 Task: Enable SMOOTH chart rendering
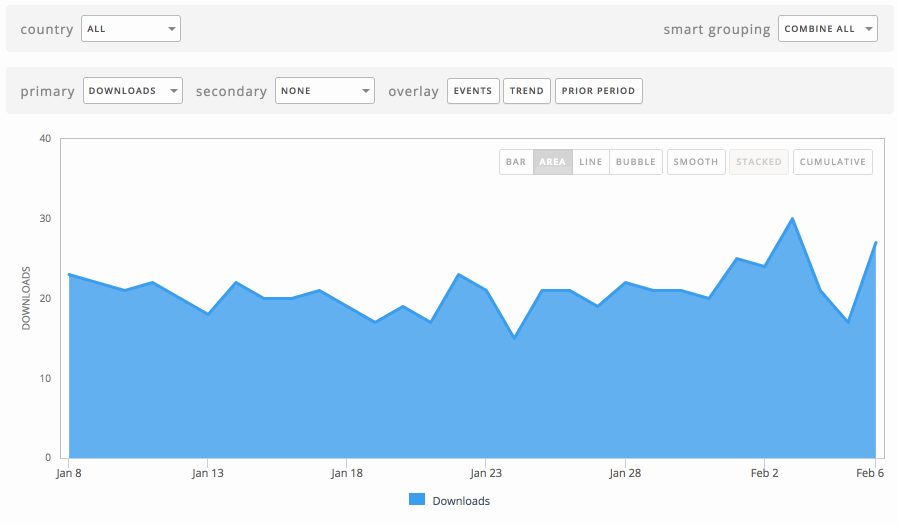click(696, 162)
